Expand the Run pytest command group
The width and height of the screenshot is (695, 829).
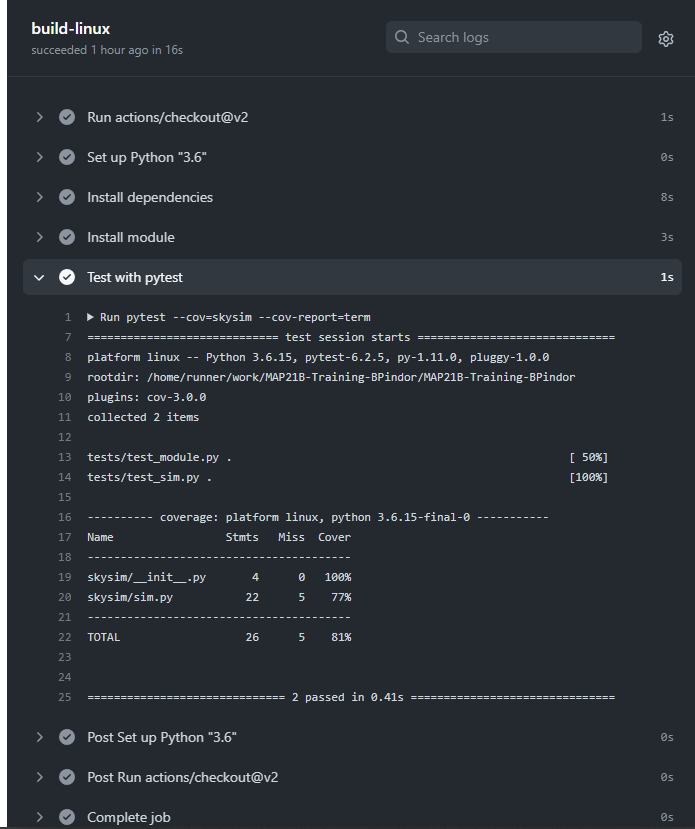click(x=91, y=317)
